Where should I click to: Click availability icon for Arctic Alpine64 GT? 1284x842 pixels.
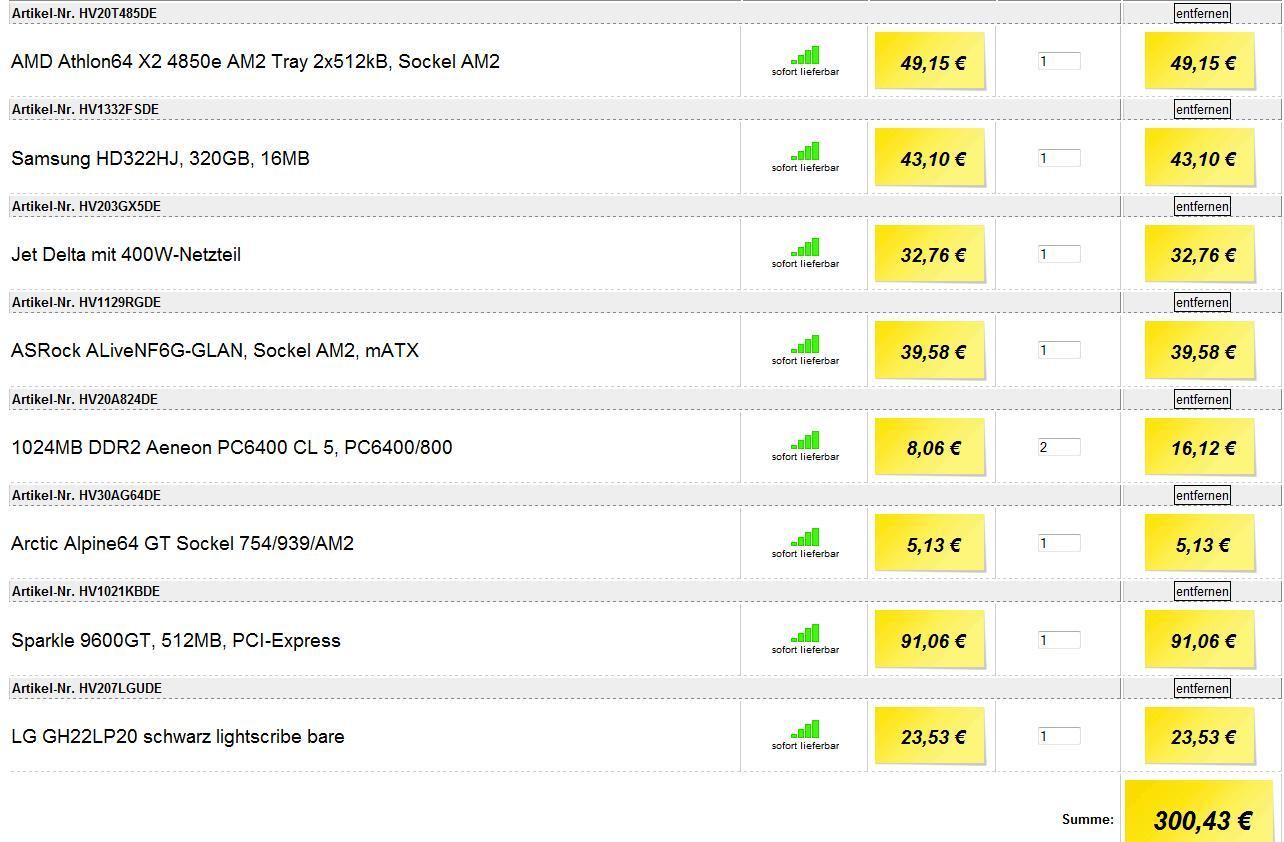[805, 538]
